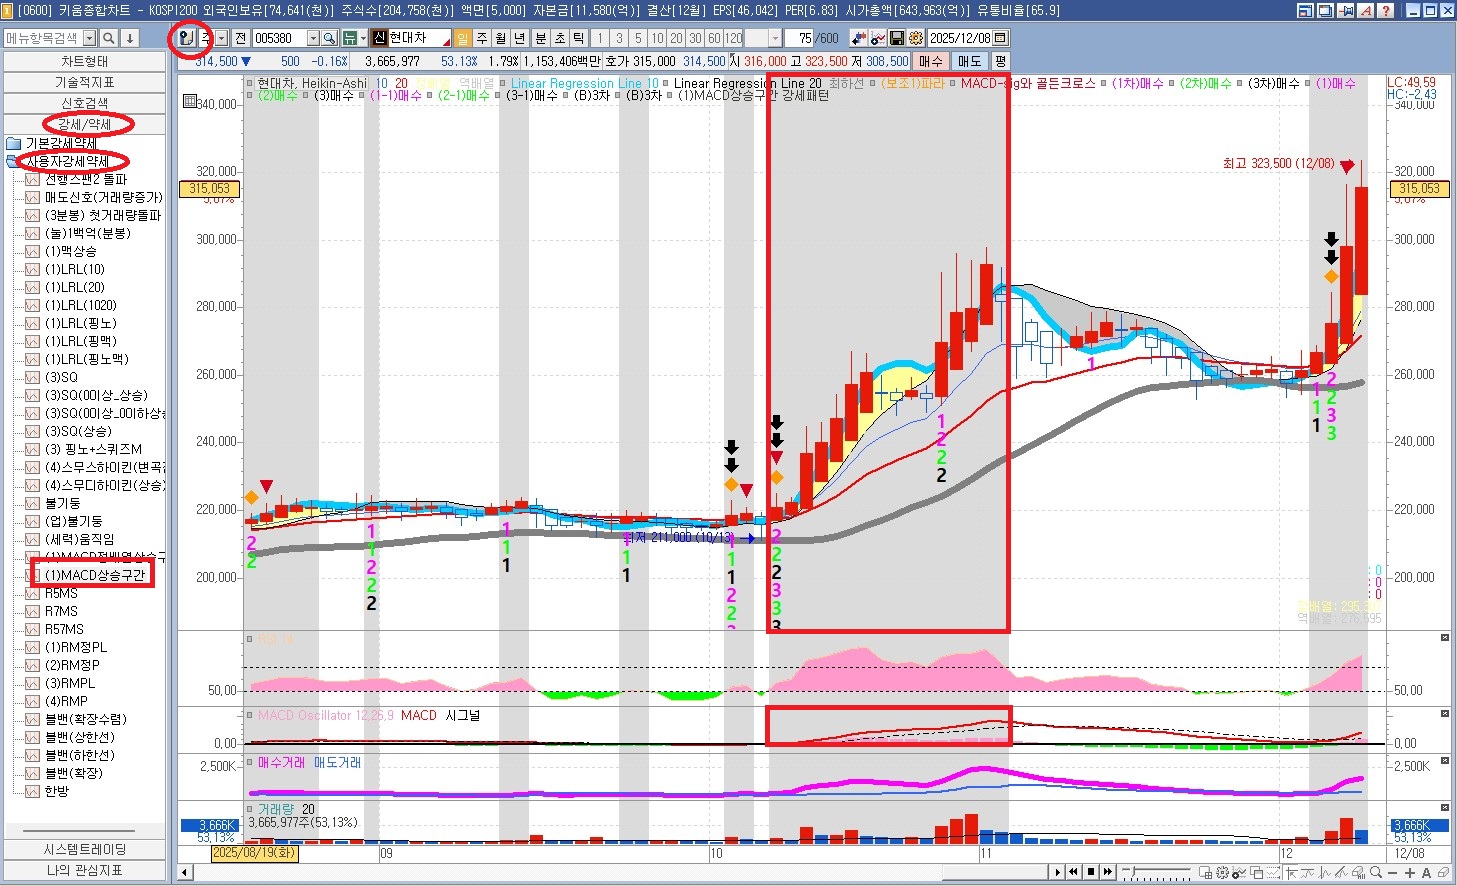Screen dimensions: 1457x886
Task: Click the duplicate window icon in title bar
Action: [1325, 10]
